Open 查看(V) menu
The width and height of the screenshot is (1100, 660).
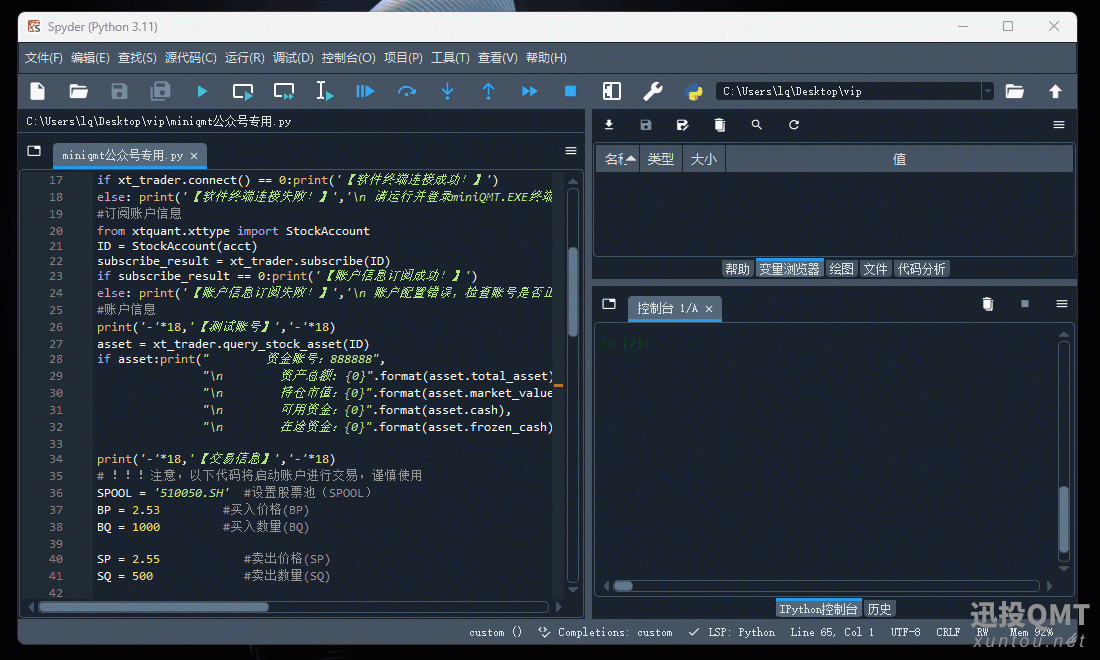tap(497, 58)
